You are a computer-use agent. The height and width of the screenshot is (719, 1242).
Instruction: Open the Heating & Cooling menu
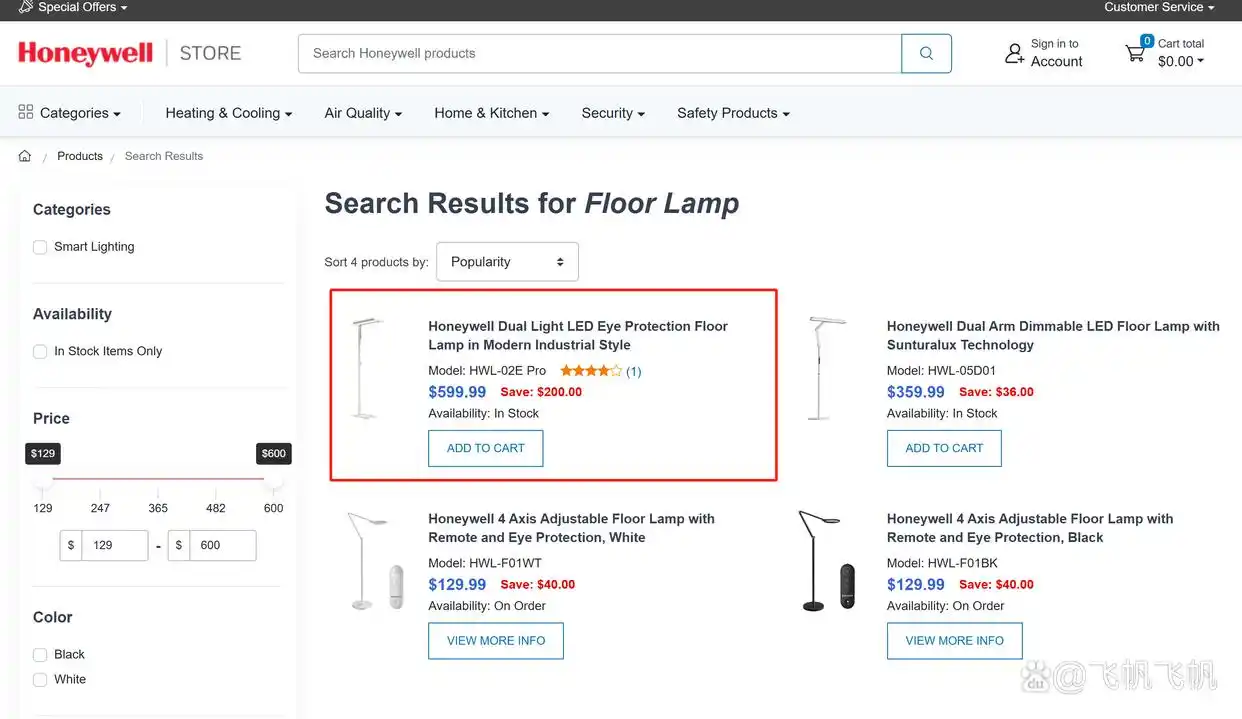click(x=228, y=113)
